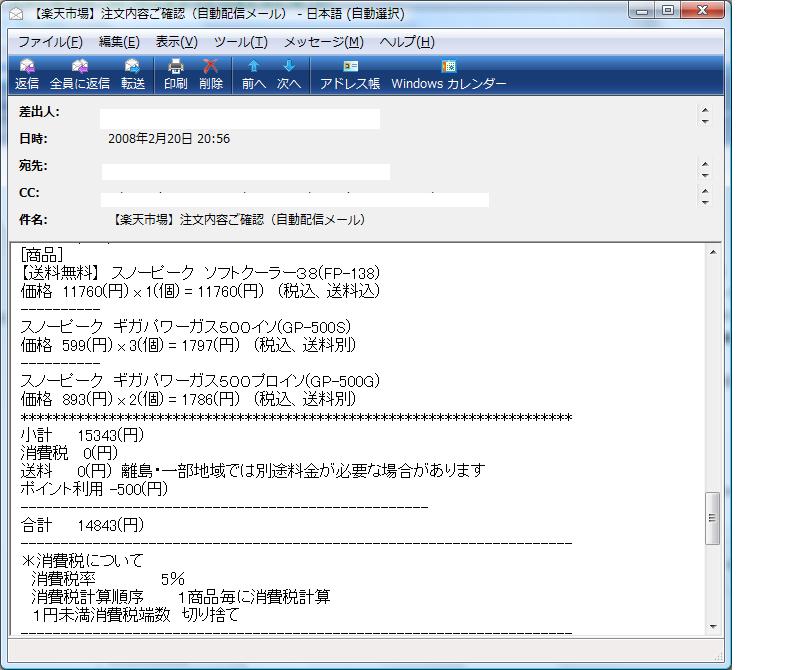The width and height of the screenshot is (800, 670).
Task: Open the メッセージ(M) menu
Action: point(323,42)
